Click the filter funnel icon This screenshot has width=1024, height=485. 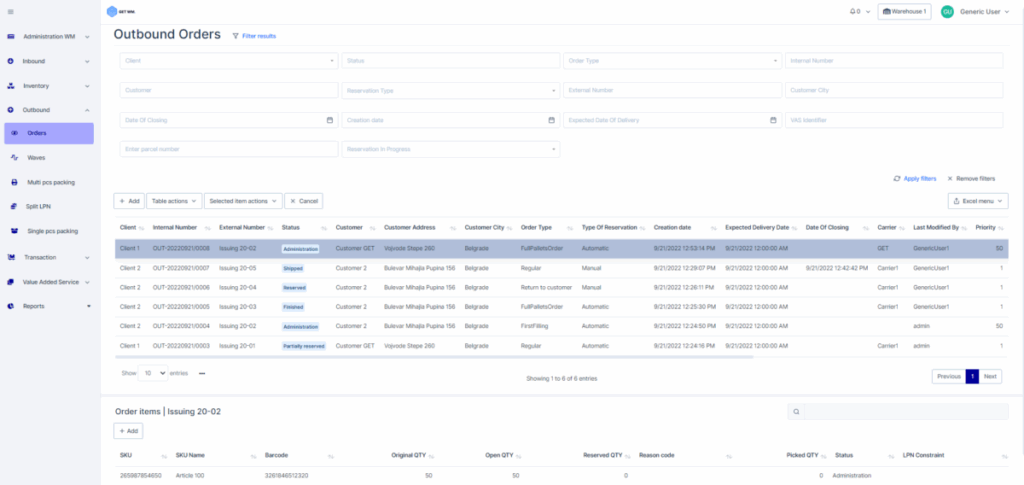point(236,36)
